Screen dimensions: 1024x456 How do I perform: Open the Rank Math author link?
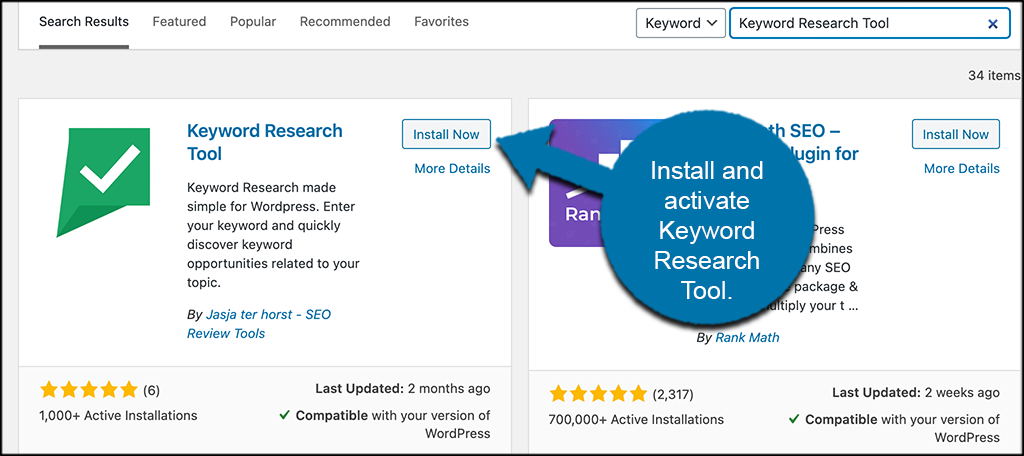click(x=747, y=338)
